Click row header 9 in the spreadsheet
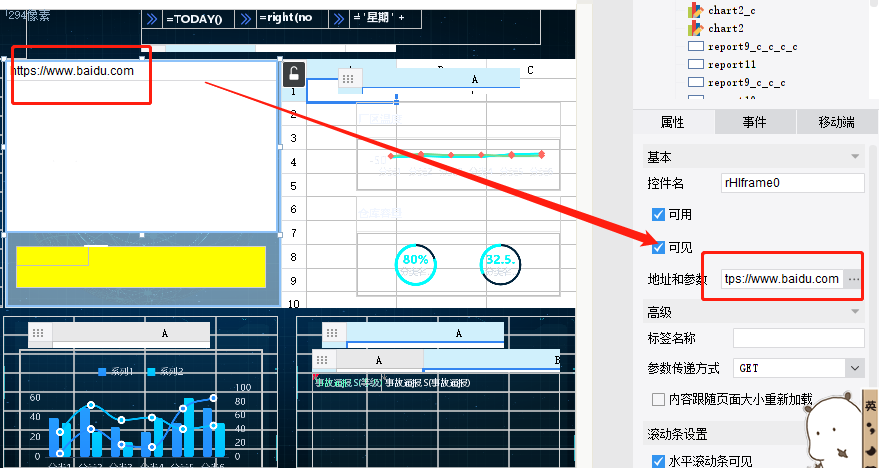 click(x=293, y=280)
